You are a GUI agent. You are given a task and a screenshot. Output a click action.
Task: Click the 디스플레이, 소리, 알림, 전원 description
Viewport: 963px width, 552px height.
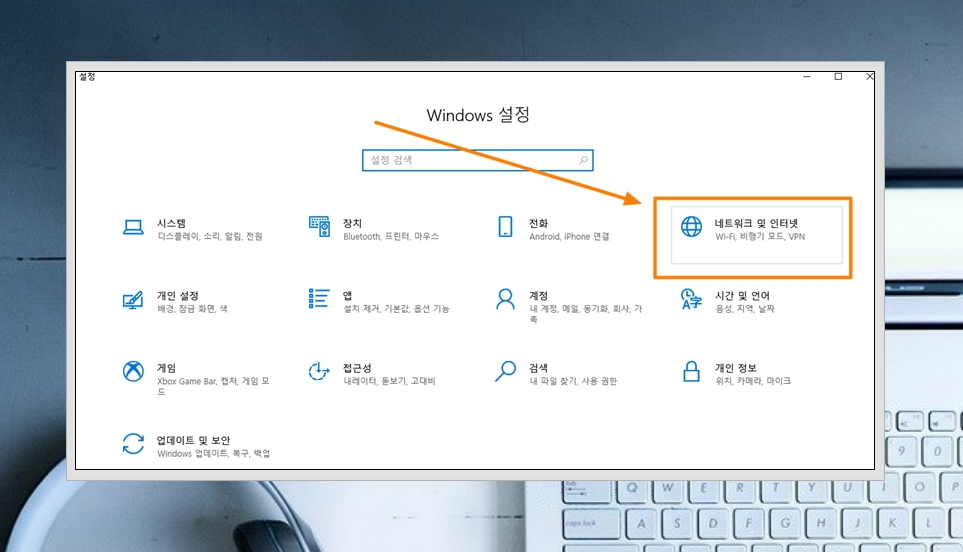pyautogui.click(x=210, y=236)
